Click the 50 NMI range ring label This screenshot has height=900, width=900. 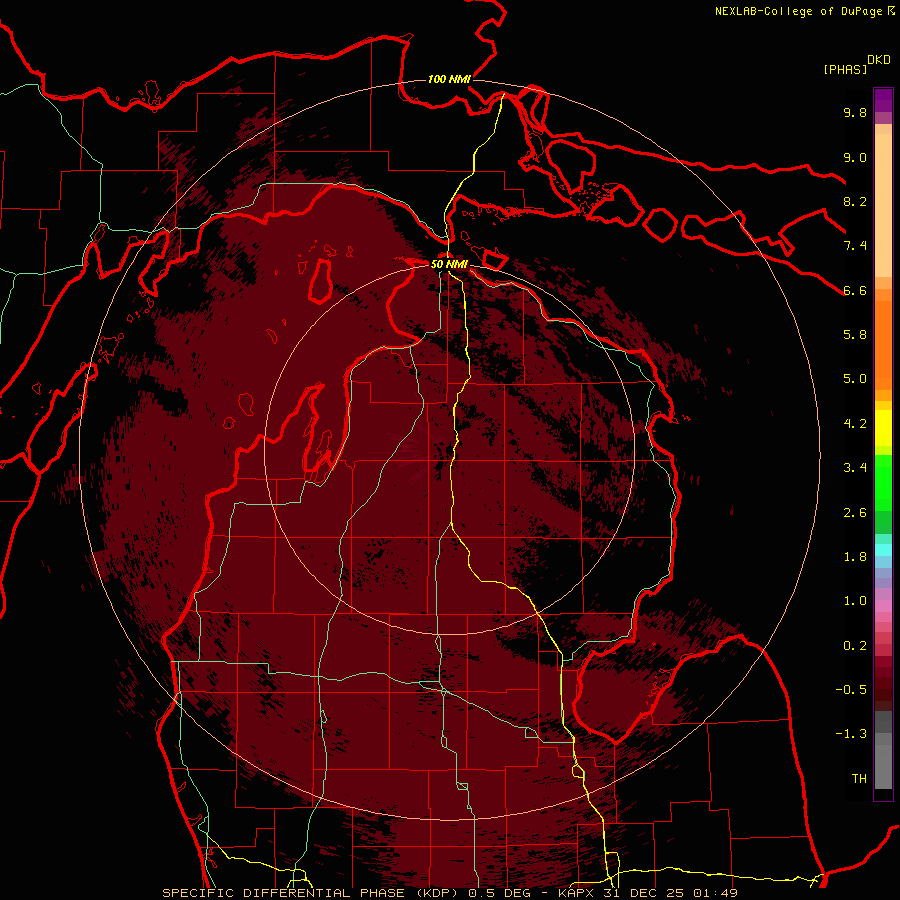[449, 264]
